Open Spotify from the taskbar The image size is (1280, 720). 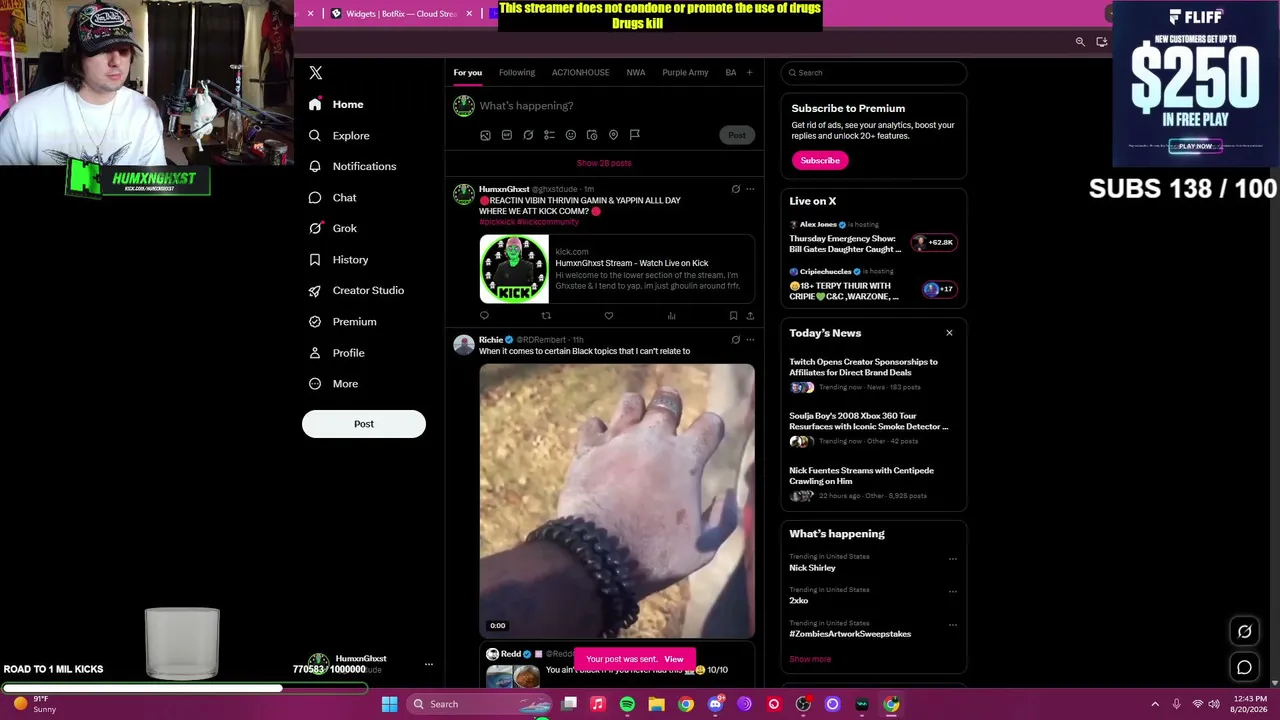click(x=627, y=704)
